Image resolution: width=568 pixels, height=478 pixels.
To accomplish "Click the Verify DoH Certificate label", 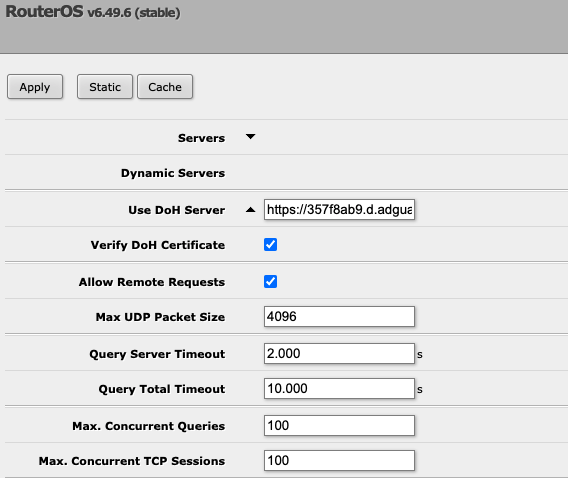I will (x=158, y=245).
